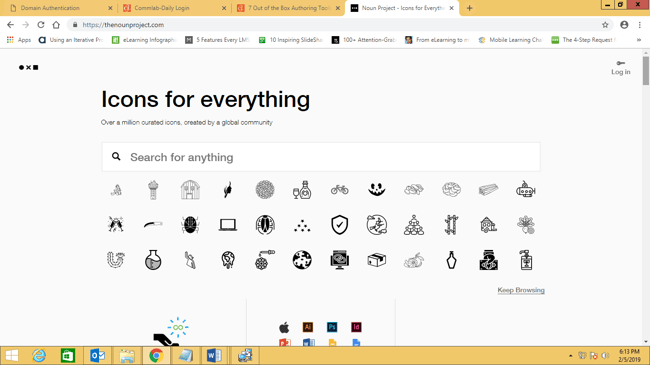
Task: Open the laptop icon
Action: tap(228, 225)
